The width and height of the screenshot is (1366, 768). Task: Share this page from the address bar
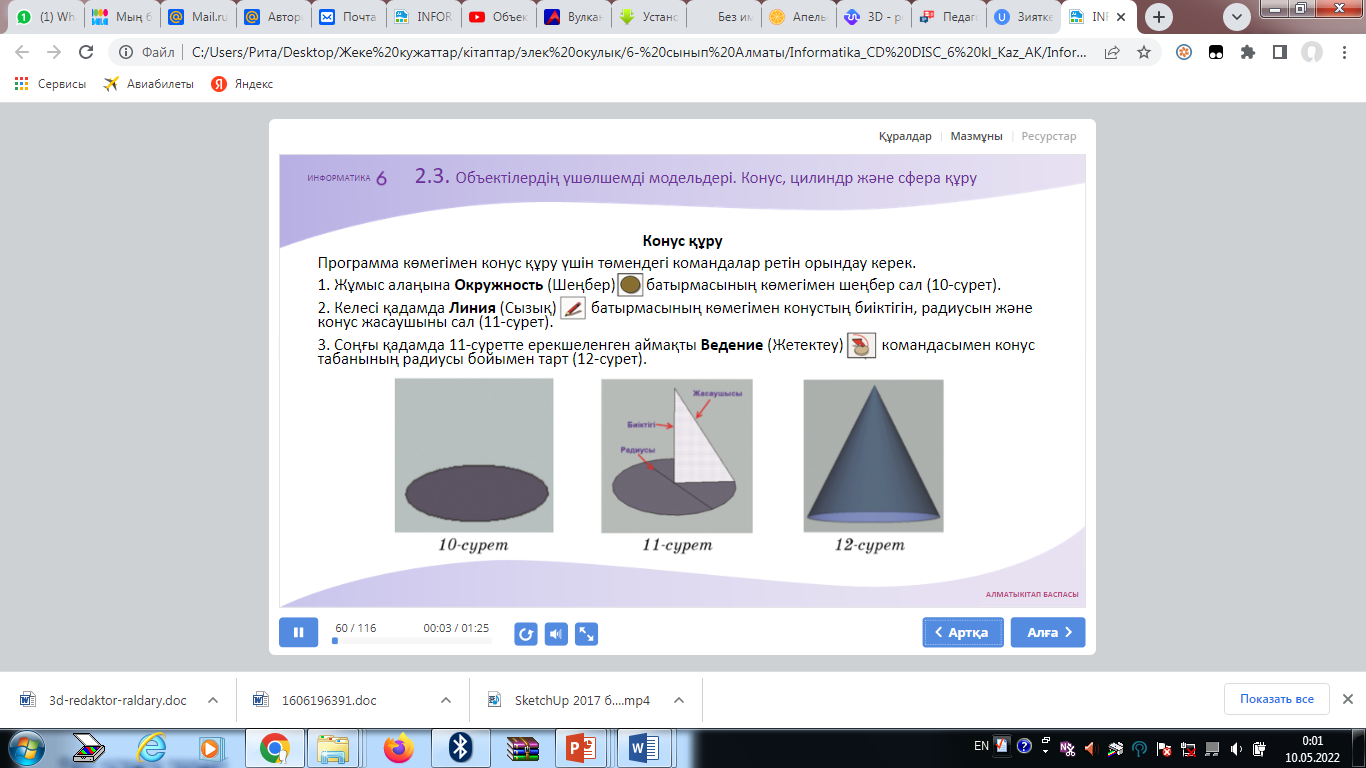pos(1112,52)
